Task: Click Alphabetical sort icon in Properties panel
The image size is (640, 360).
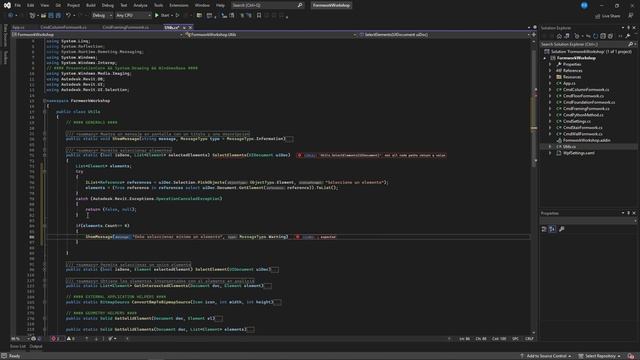Action: pyautogui.click(x=552, y=229)
